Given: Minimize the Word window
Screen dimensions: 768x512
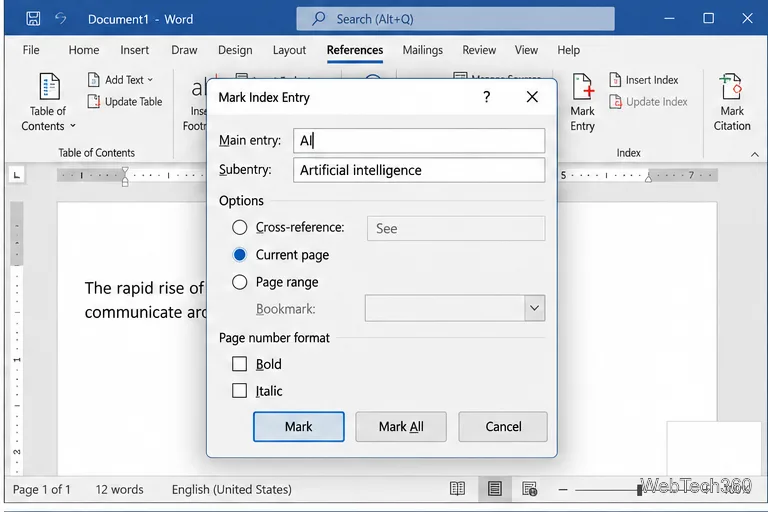Looking at the screenshot, I should click(x=669, y=19).
